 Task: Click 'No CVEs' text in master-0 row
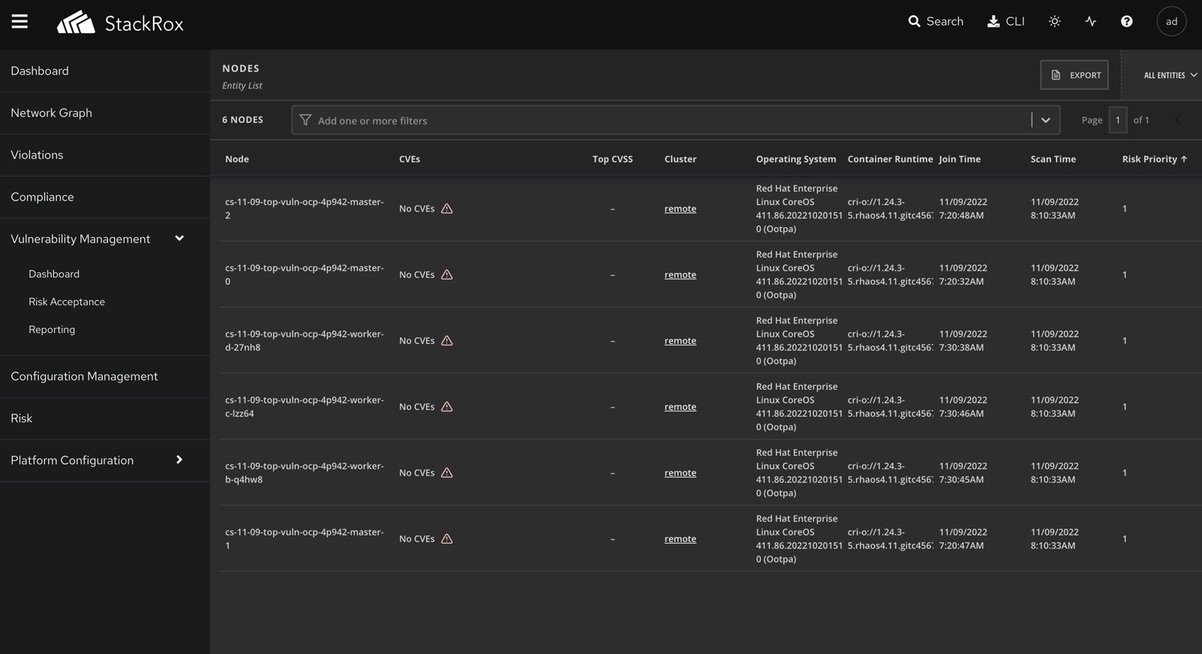click(417, 275)
